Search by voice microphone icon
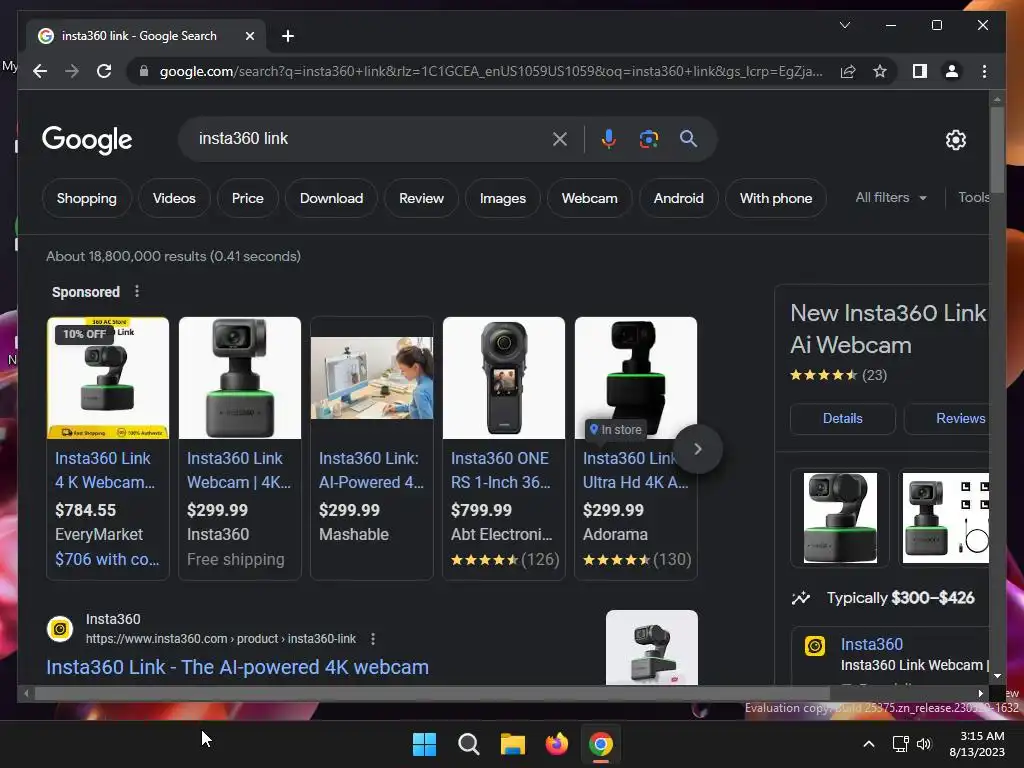The height and width of the screenshot is (768, 1024). click(609, 138)
